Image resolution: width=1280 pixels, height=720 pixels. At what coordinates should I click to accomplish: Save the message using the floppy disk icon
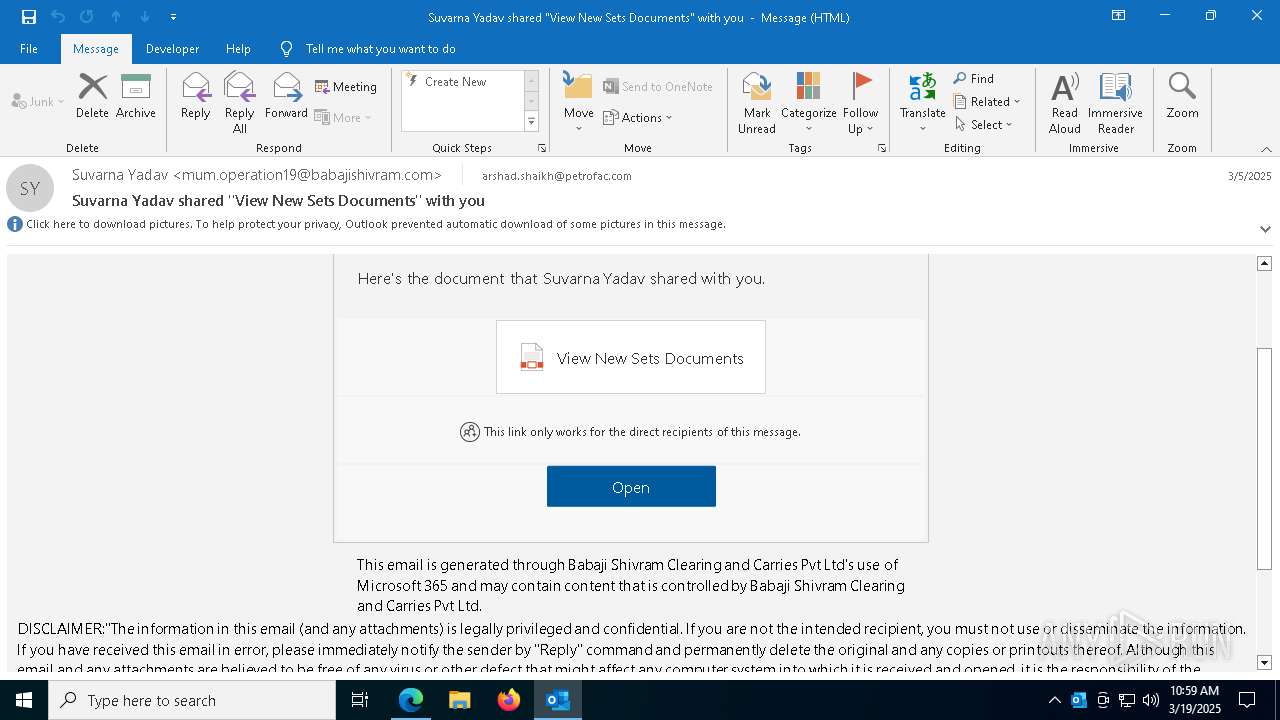(x=29, y=17)
